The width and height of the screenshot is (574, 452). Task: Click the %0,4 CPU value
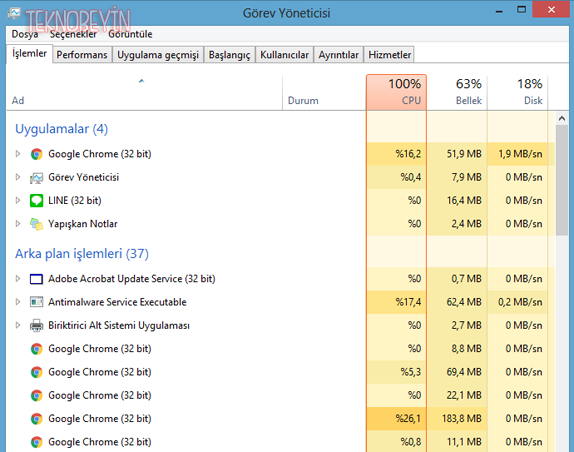pos(410,178)
